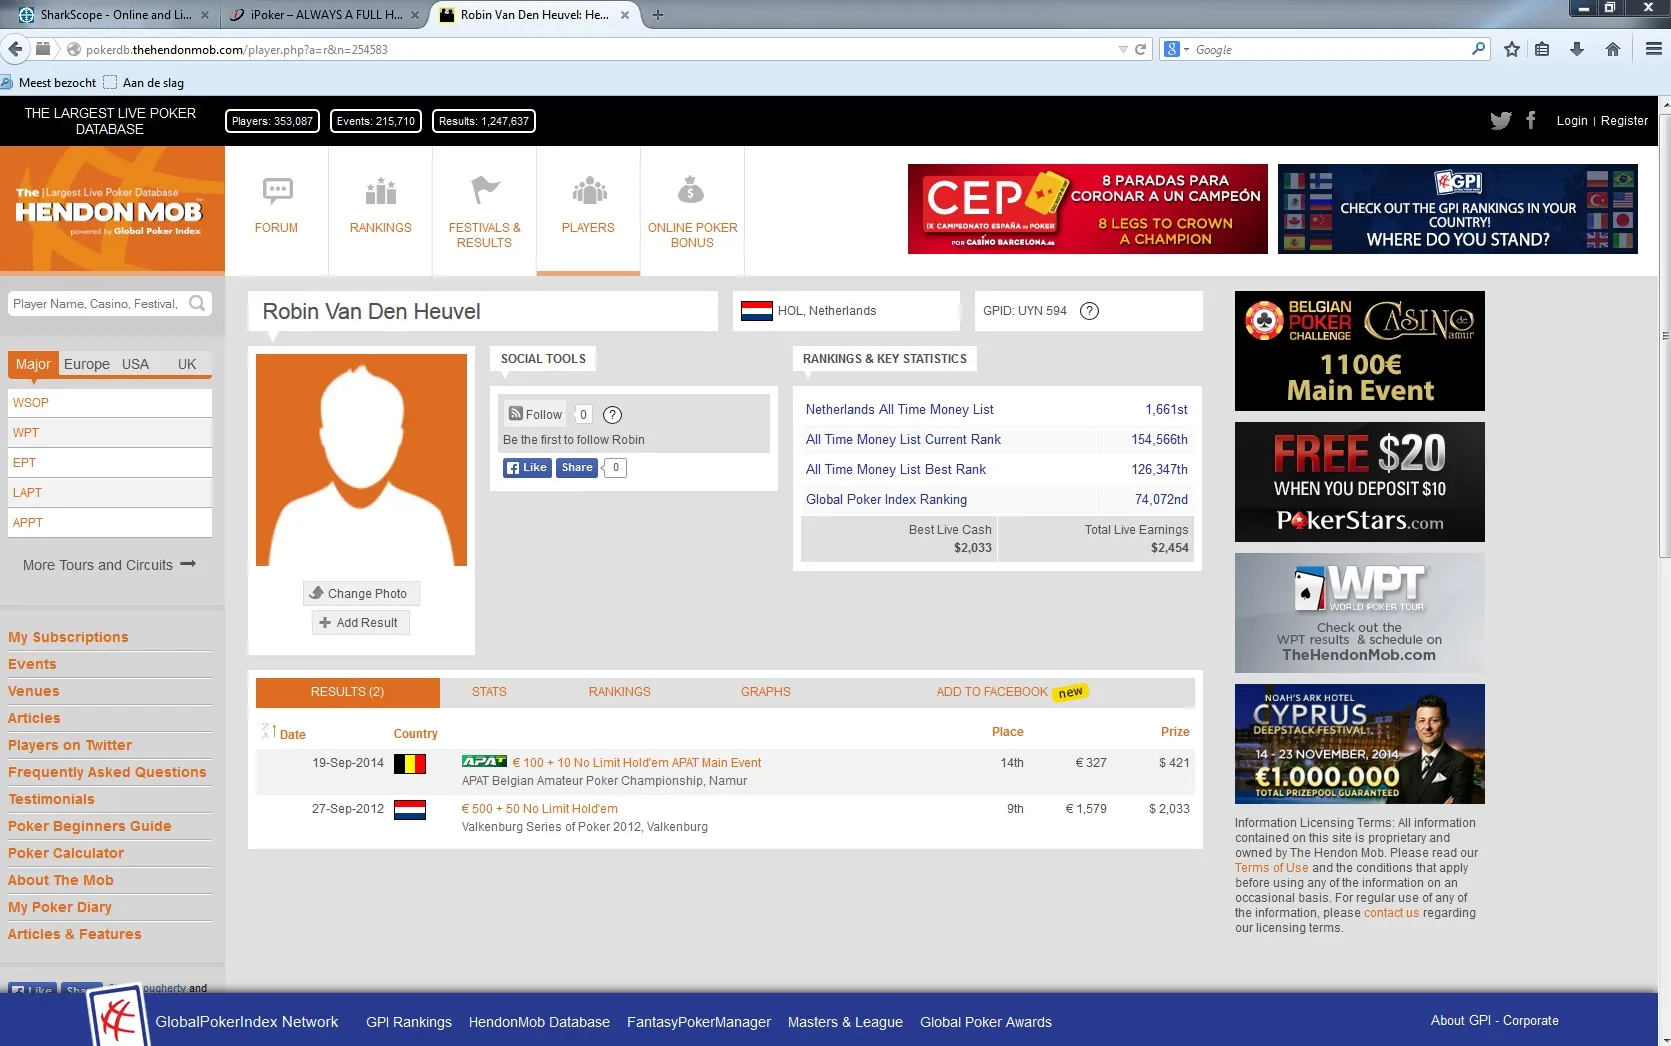Viewport: 1671px width, 1046px height.
Task: Open Festivals & Results flag icon
Action: pyautogui.click(x=485, y=189)
